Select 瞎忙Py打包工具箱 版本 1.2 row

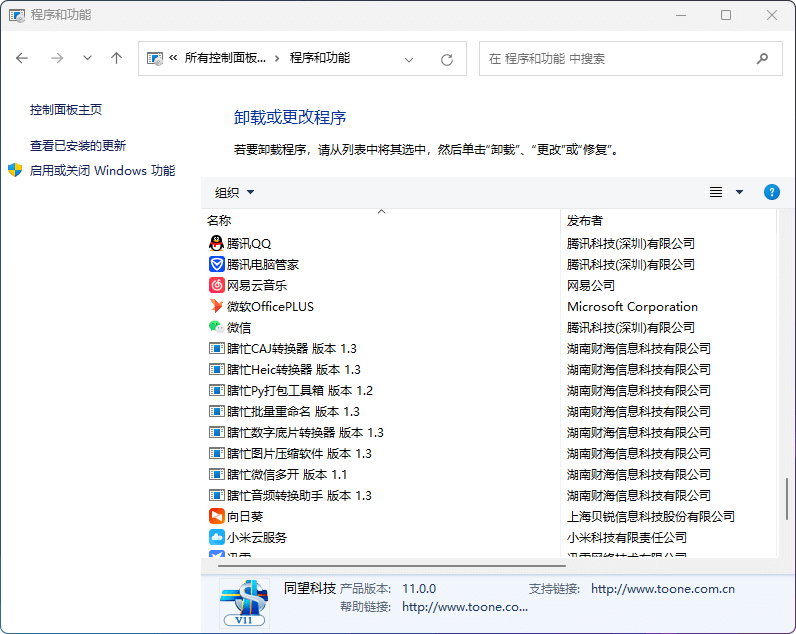pos(300,391)
